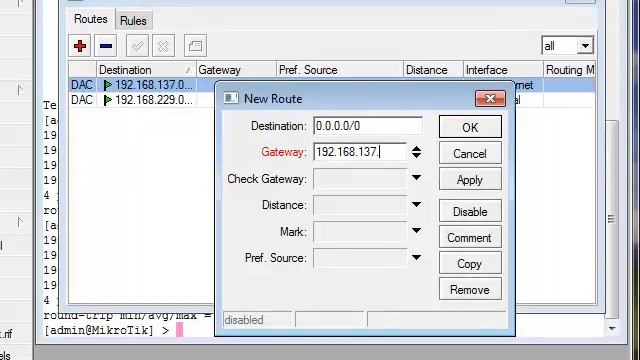Click the Apply button
Image resolution: width=640 pixels, height=360 pixels.
(470, 180)
